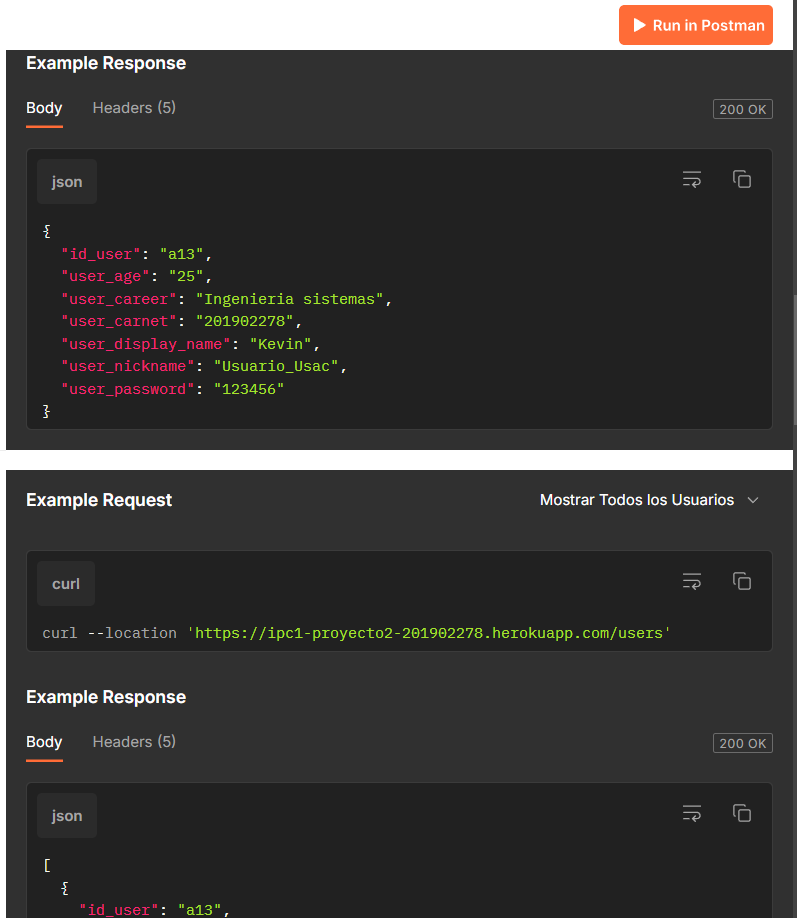Select Body tab below the curl request

pos(44,742)
